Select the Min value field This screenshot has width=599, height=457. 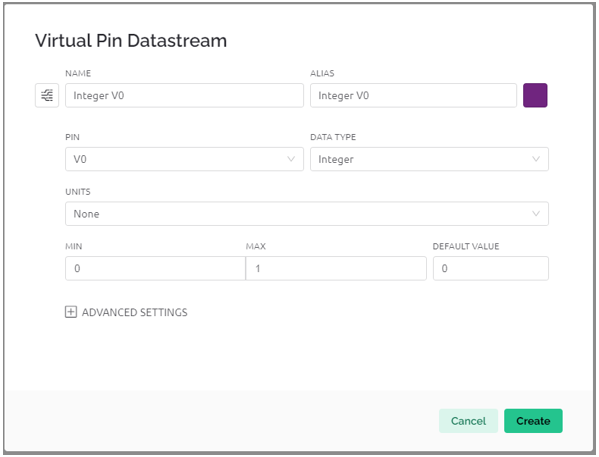155,268
